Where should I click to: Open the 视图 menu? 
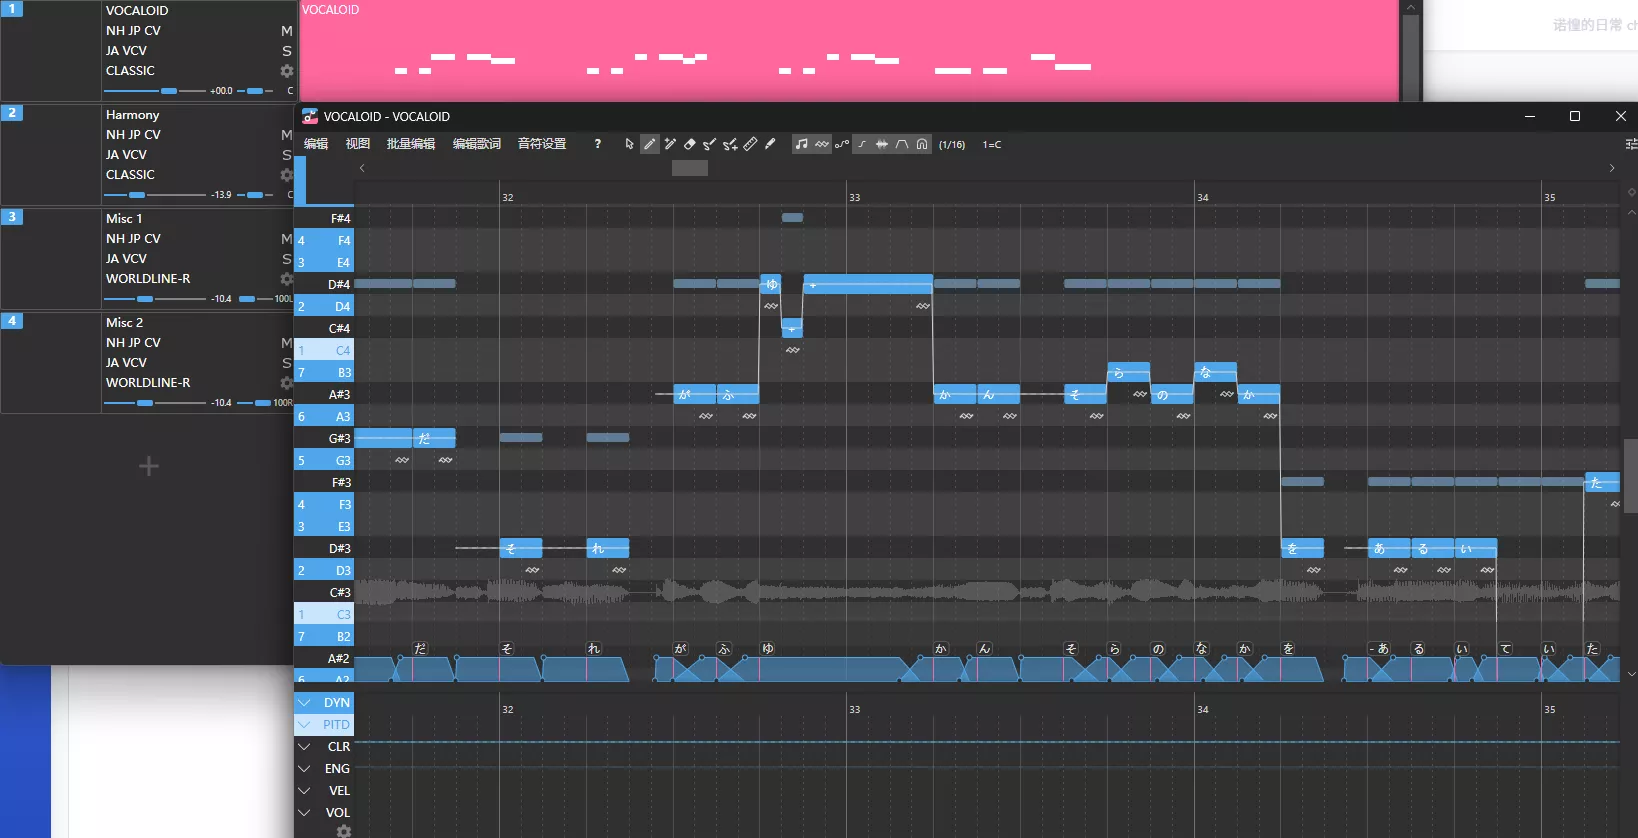(358, 144)
